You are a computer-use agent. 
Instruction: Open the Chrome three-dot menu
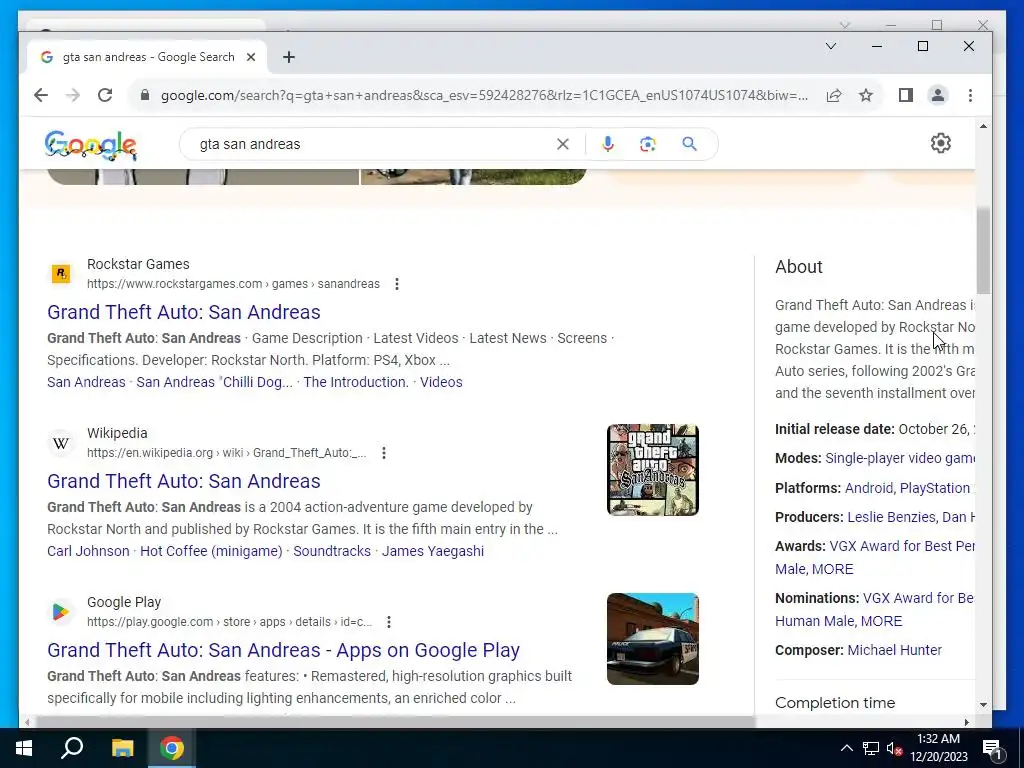pos(970,95)
